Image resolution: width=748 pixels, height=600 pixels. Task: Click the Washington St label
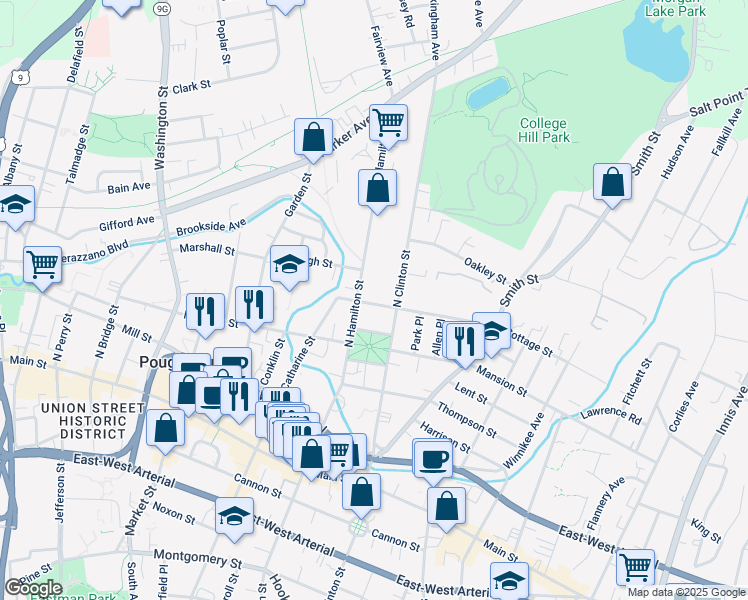point(161,128)
